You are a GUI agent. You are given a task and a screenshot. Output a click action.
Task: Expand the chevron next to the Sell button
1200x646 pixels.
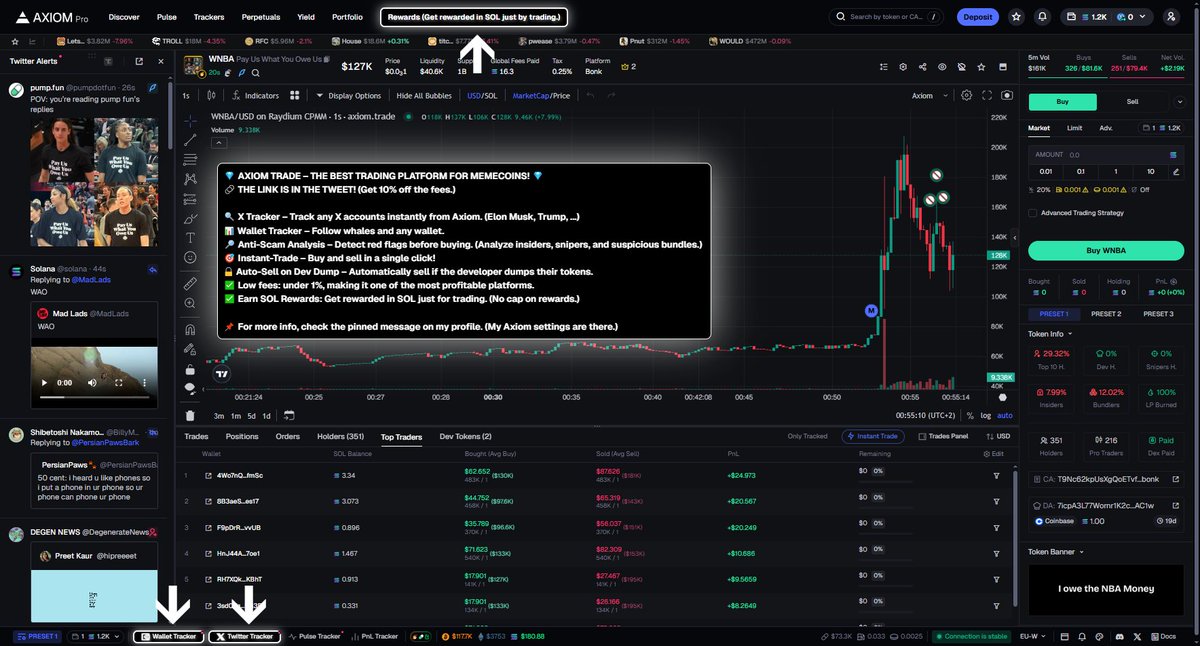pyautogui.click(x=1179, y=102)
